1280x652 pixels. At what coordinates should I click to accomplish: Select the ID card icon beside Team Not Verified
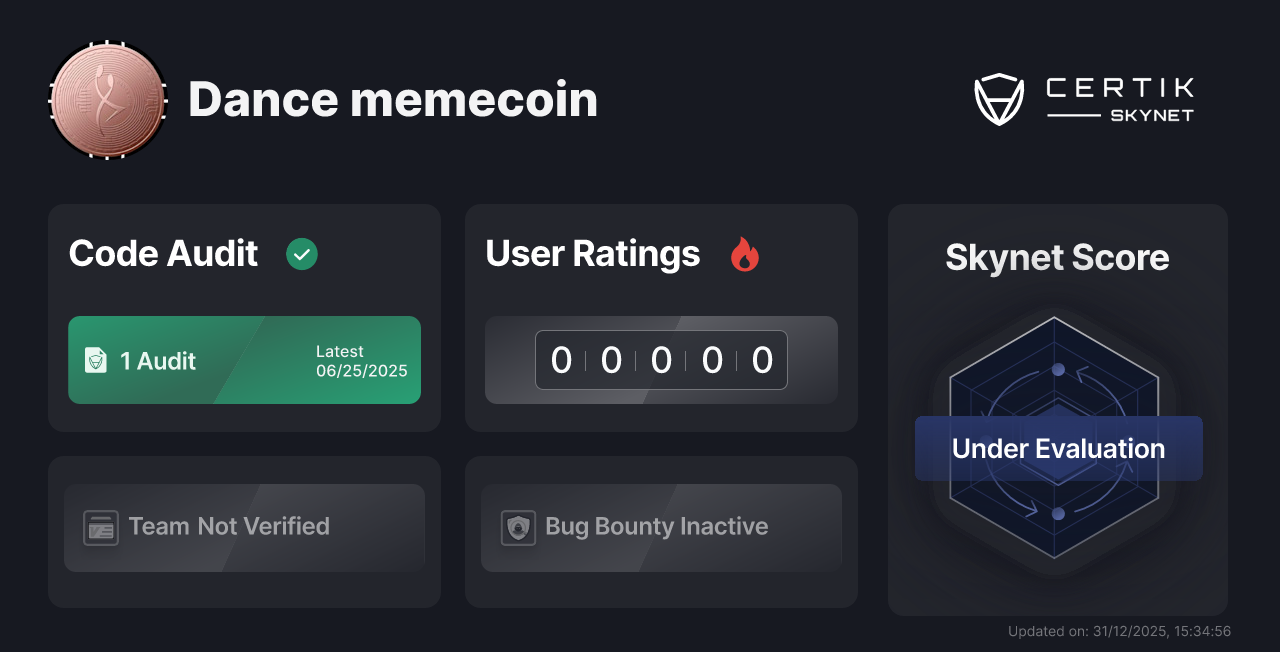click(100, 527)
